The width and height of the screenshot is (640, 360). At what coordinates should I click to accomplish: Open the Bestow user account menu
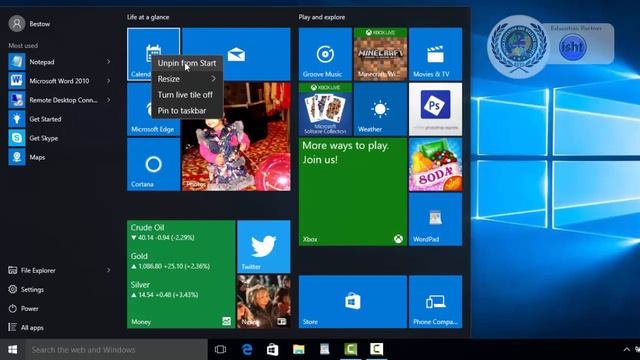pyautogui.click(x=29, y=24)
